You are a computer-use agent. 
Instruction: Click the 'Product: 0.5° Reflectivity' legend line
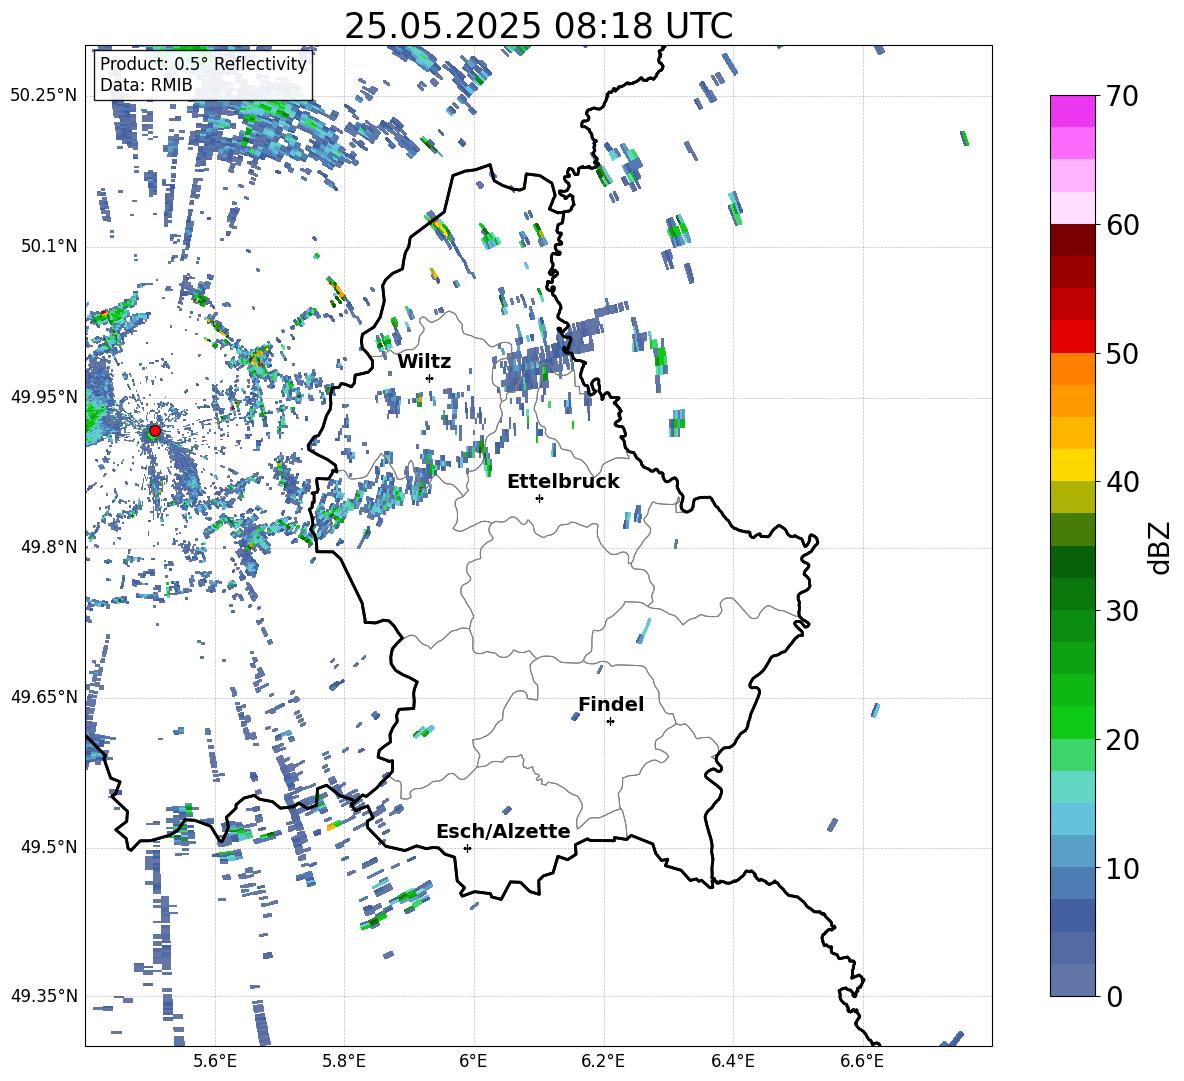[203, 63]
